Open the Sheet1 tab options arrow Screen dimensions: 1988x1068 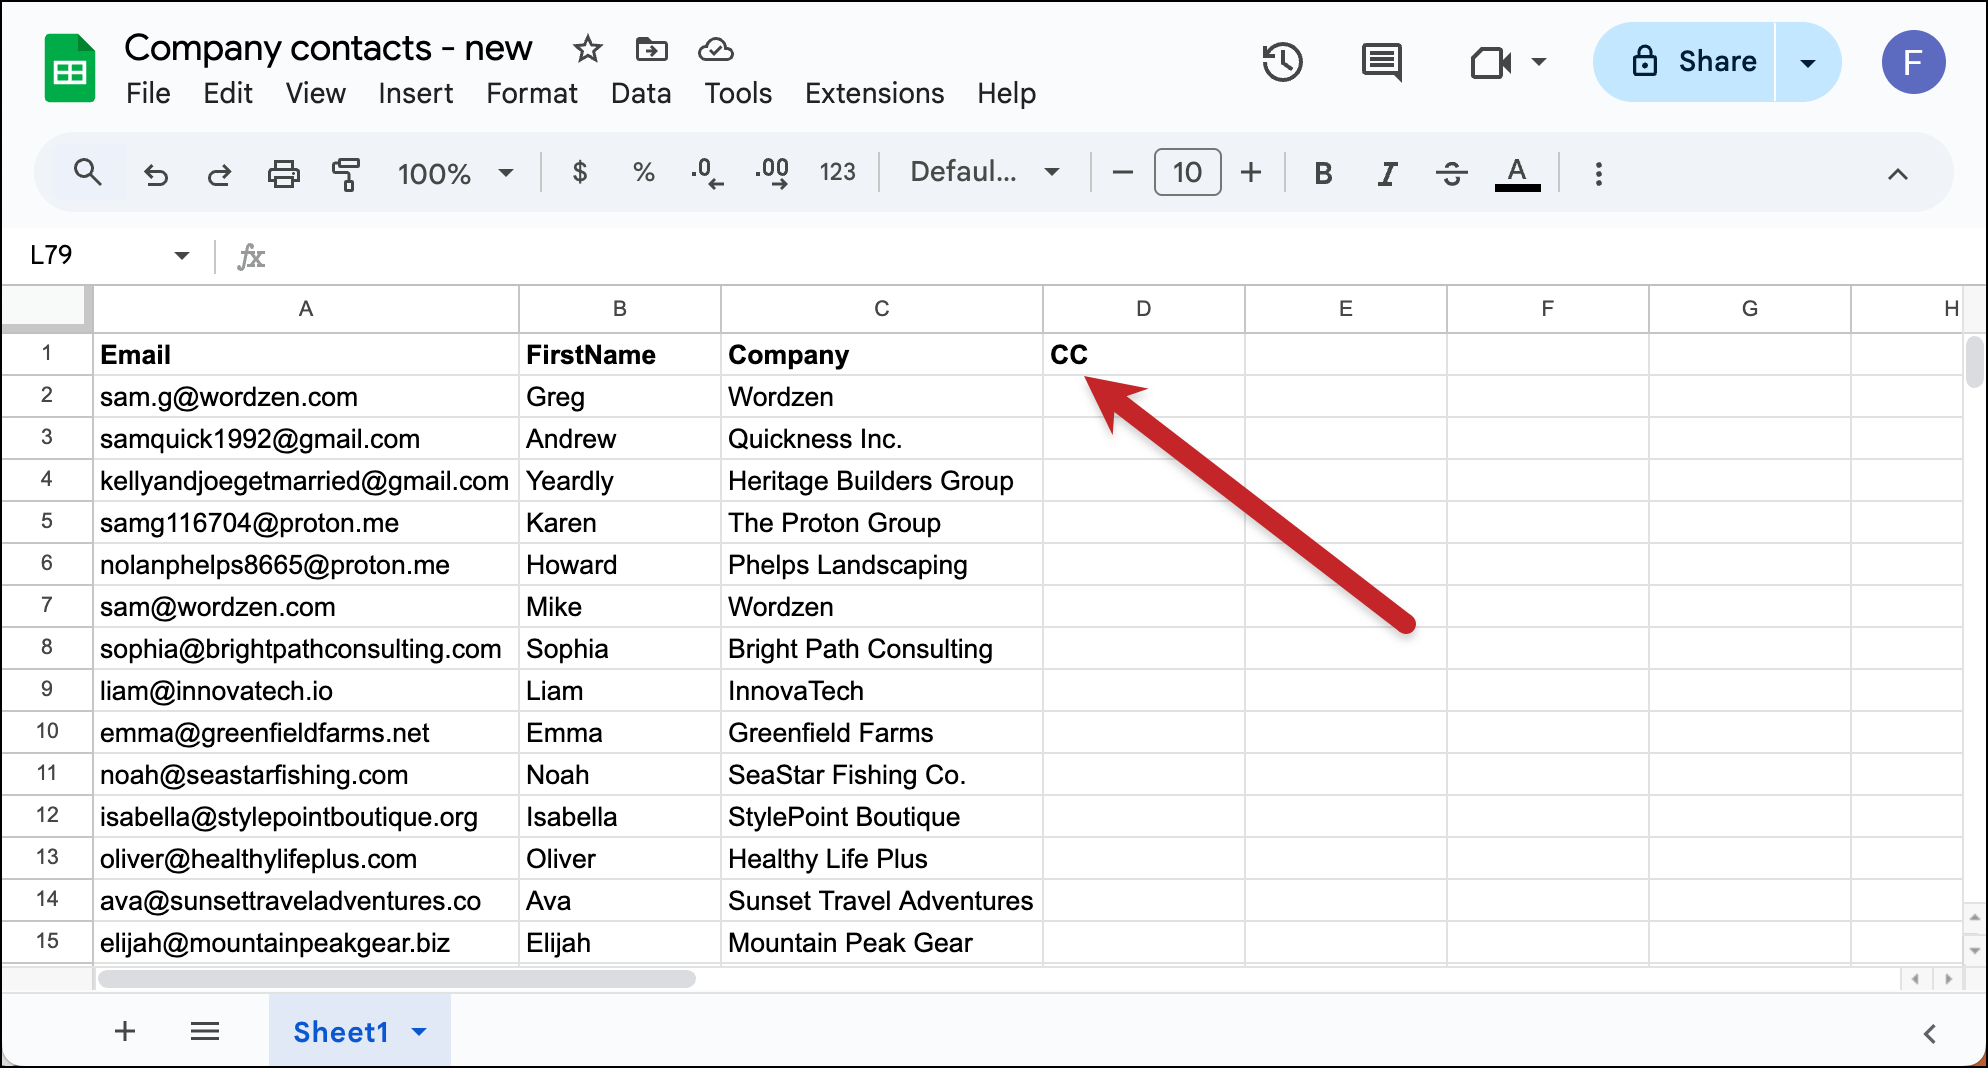point(420,1032)
